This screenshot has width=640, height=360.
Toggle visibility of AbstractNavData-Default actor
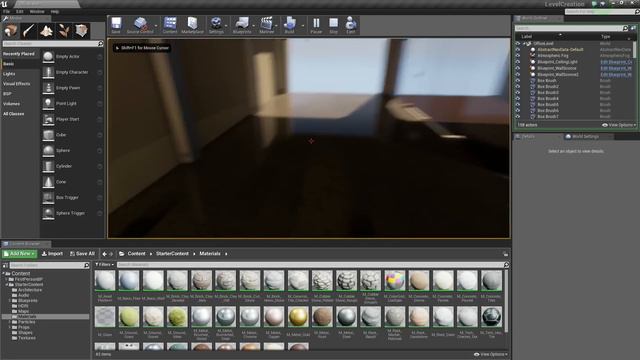click(518, 50)
